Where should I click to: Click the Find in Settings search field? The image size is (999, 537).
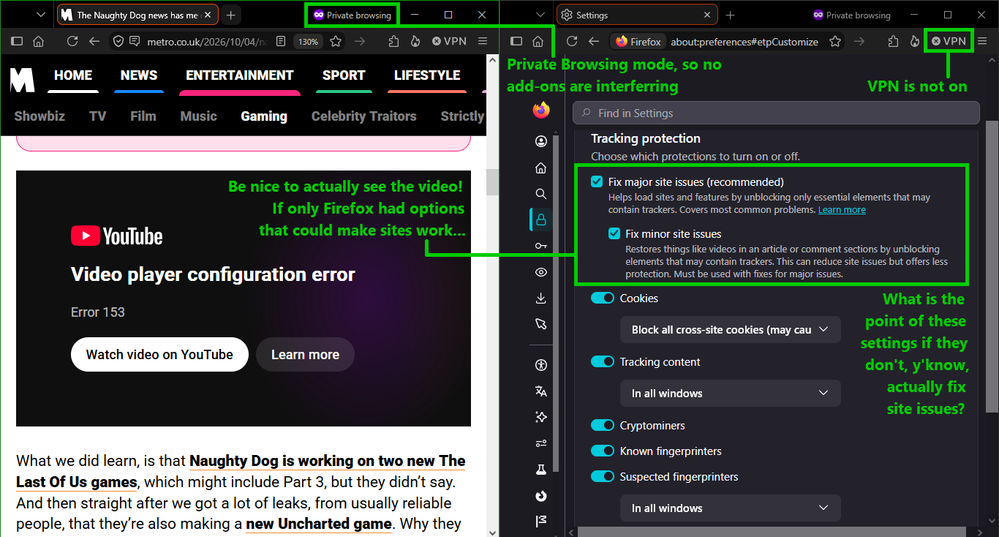click(x=776, y=113)
